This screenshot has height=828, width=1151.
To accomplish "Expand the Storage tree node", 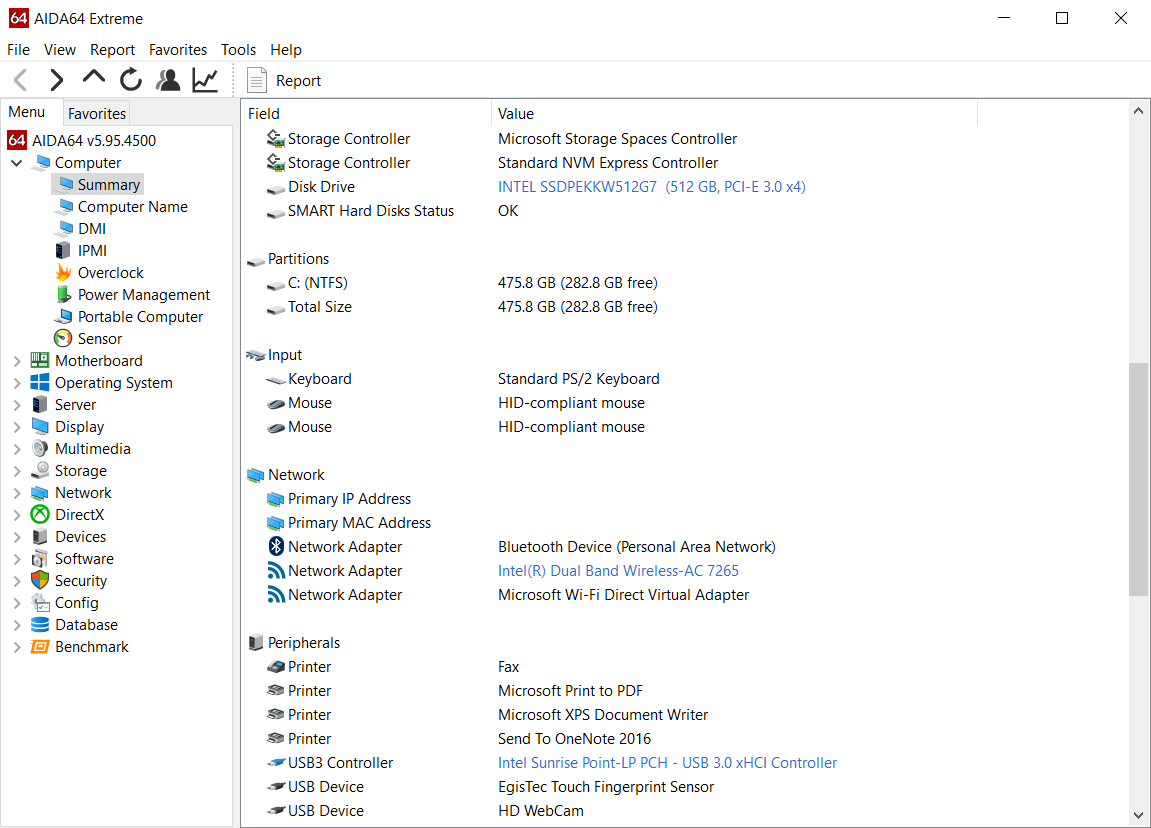I will pos(17,471).
